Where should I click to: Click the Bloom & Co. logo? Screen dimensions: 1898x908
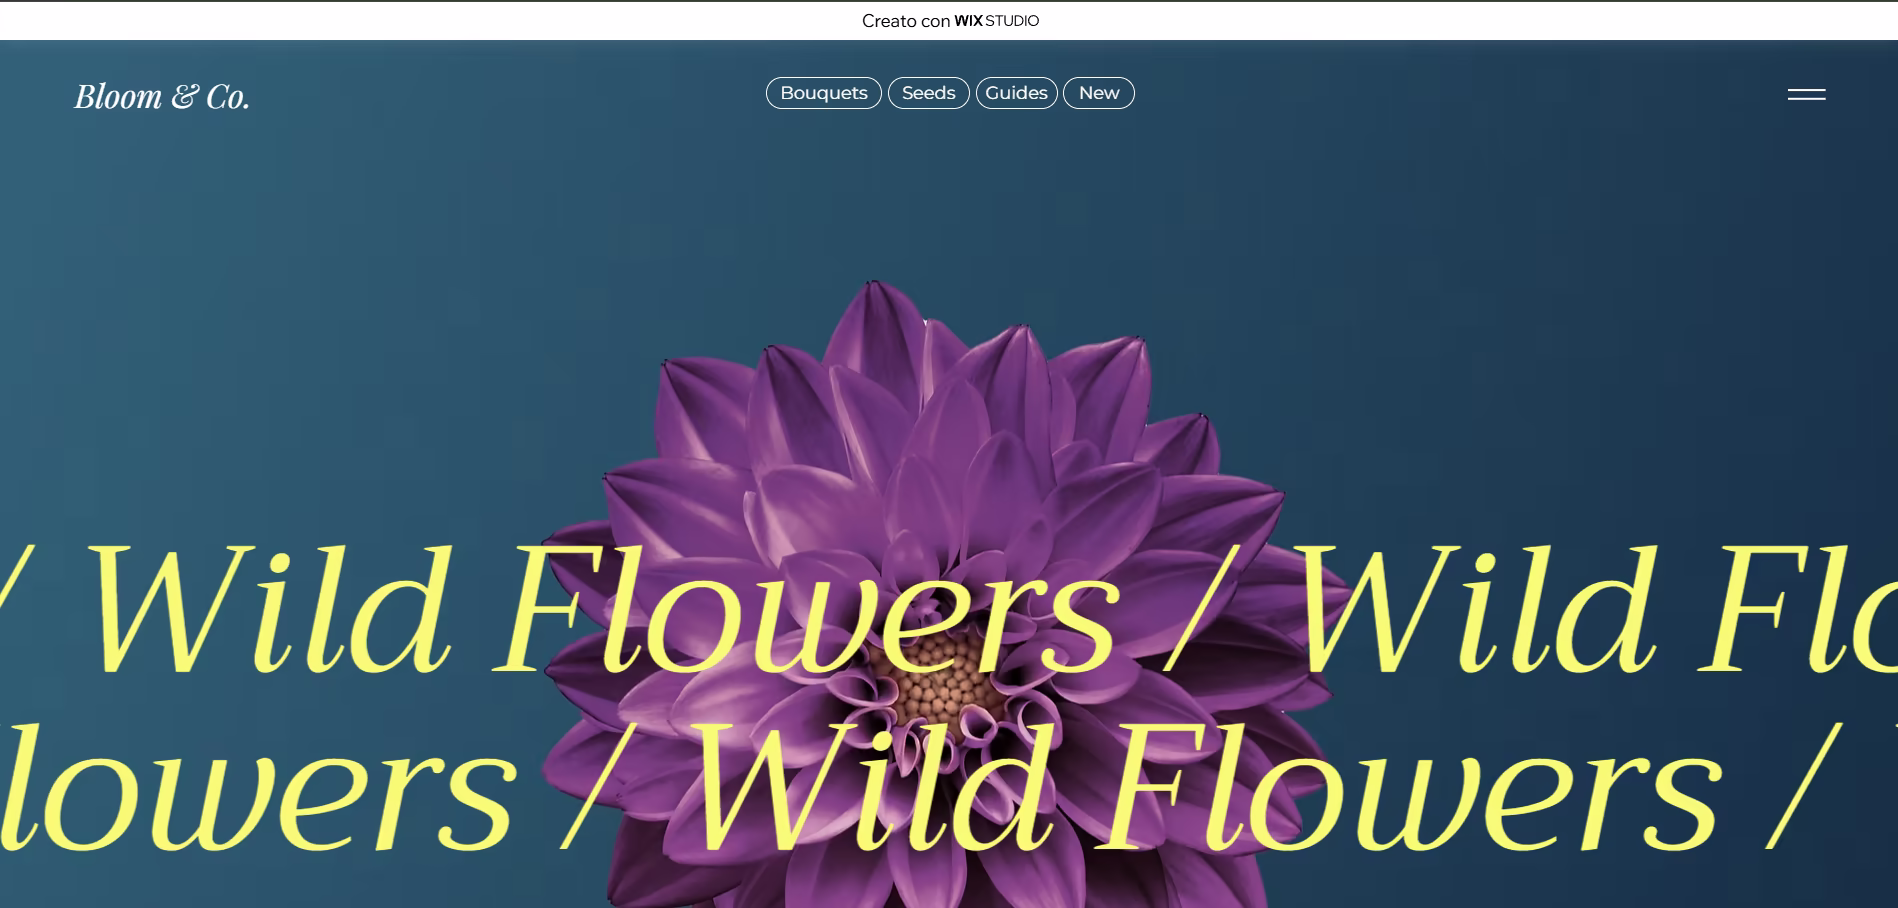point(162,96)
